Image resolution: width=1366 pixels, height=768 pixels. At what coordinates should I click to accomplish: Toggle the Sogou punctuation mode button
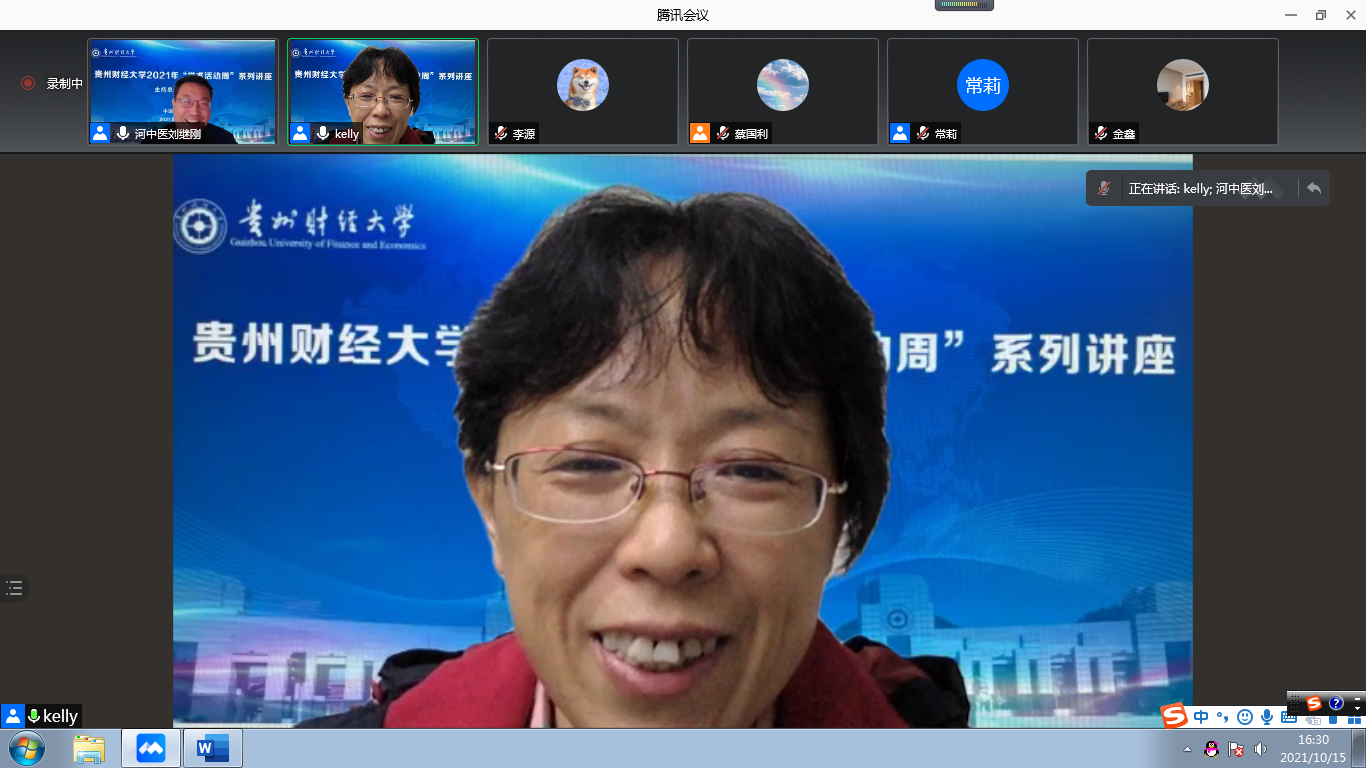click(x=1222, y=717)
